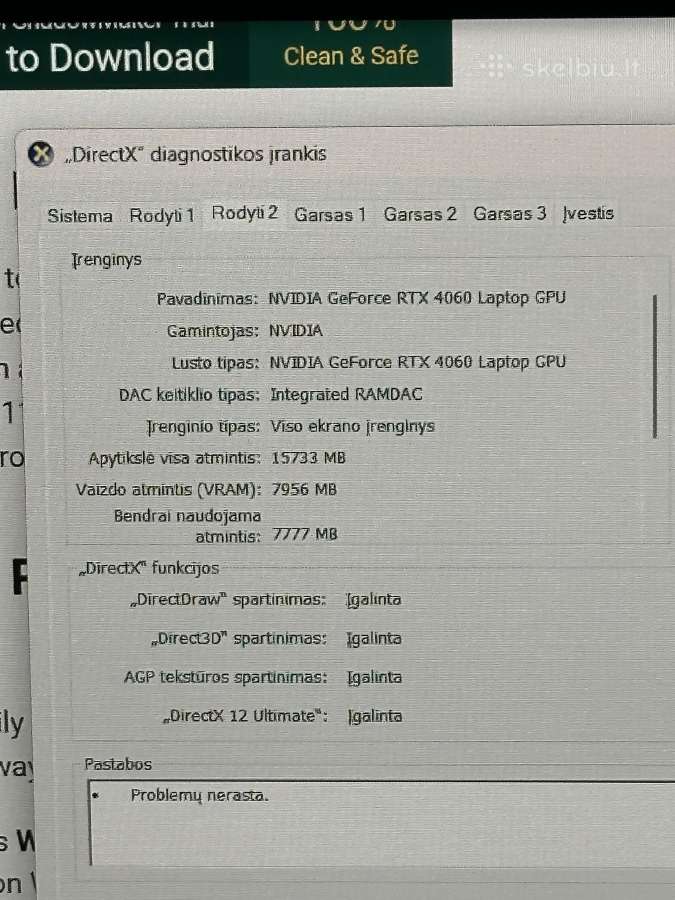The image size is (675, 900).
Task: Click the DirectX diagnostic tool title icon
Action: click(40, 155)
